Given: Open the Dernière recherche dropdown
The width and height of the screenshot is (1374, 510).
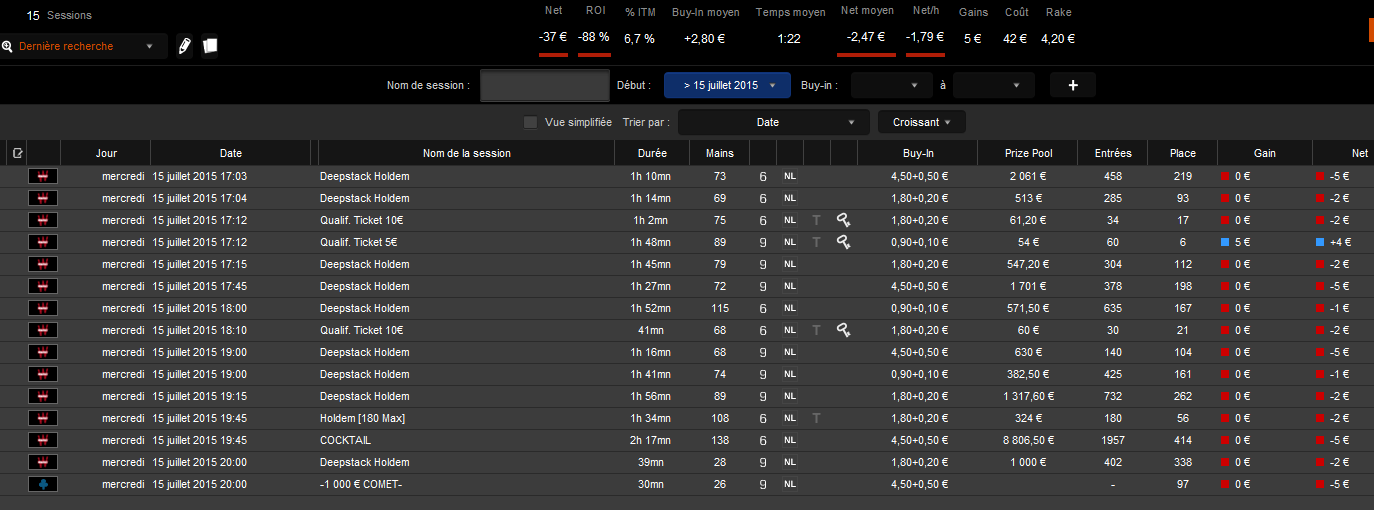Looking at the screenshot, I should click(x=84, y=46).
